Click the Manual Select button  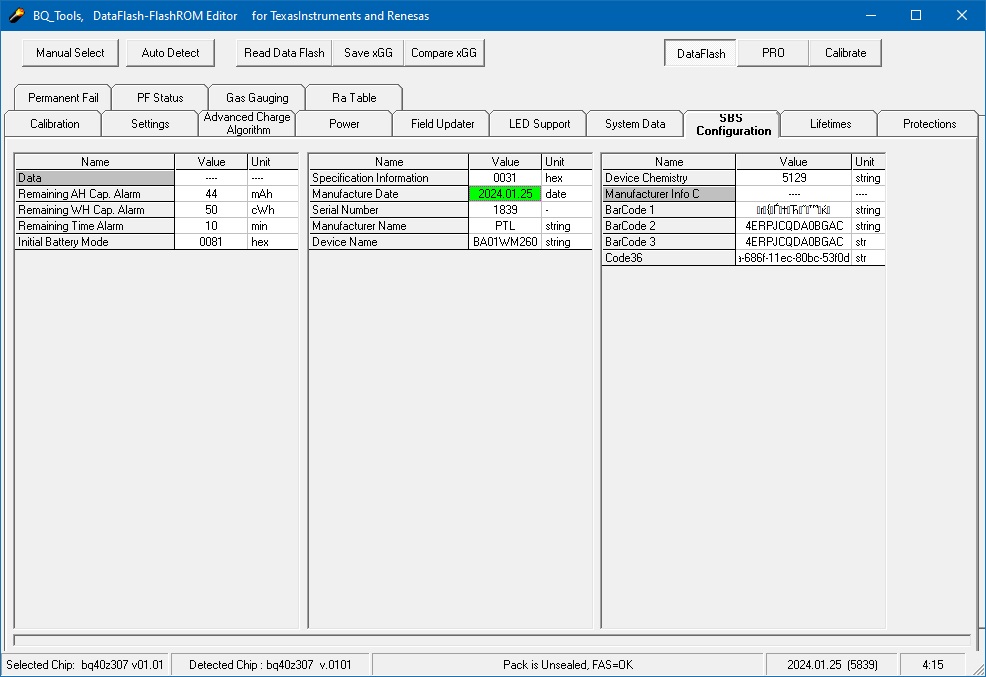tap(70, 53)
